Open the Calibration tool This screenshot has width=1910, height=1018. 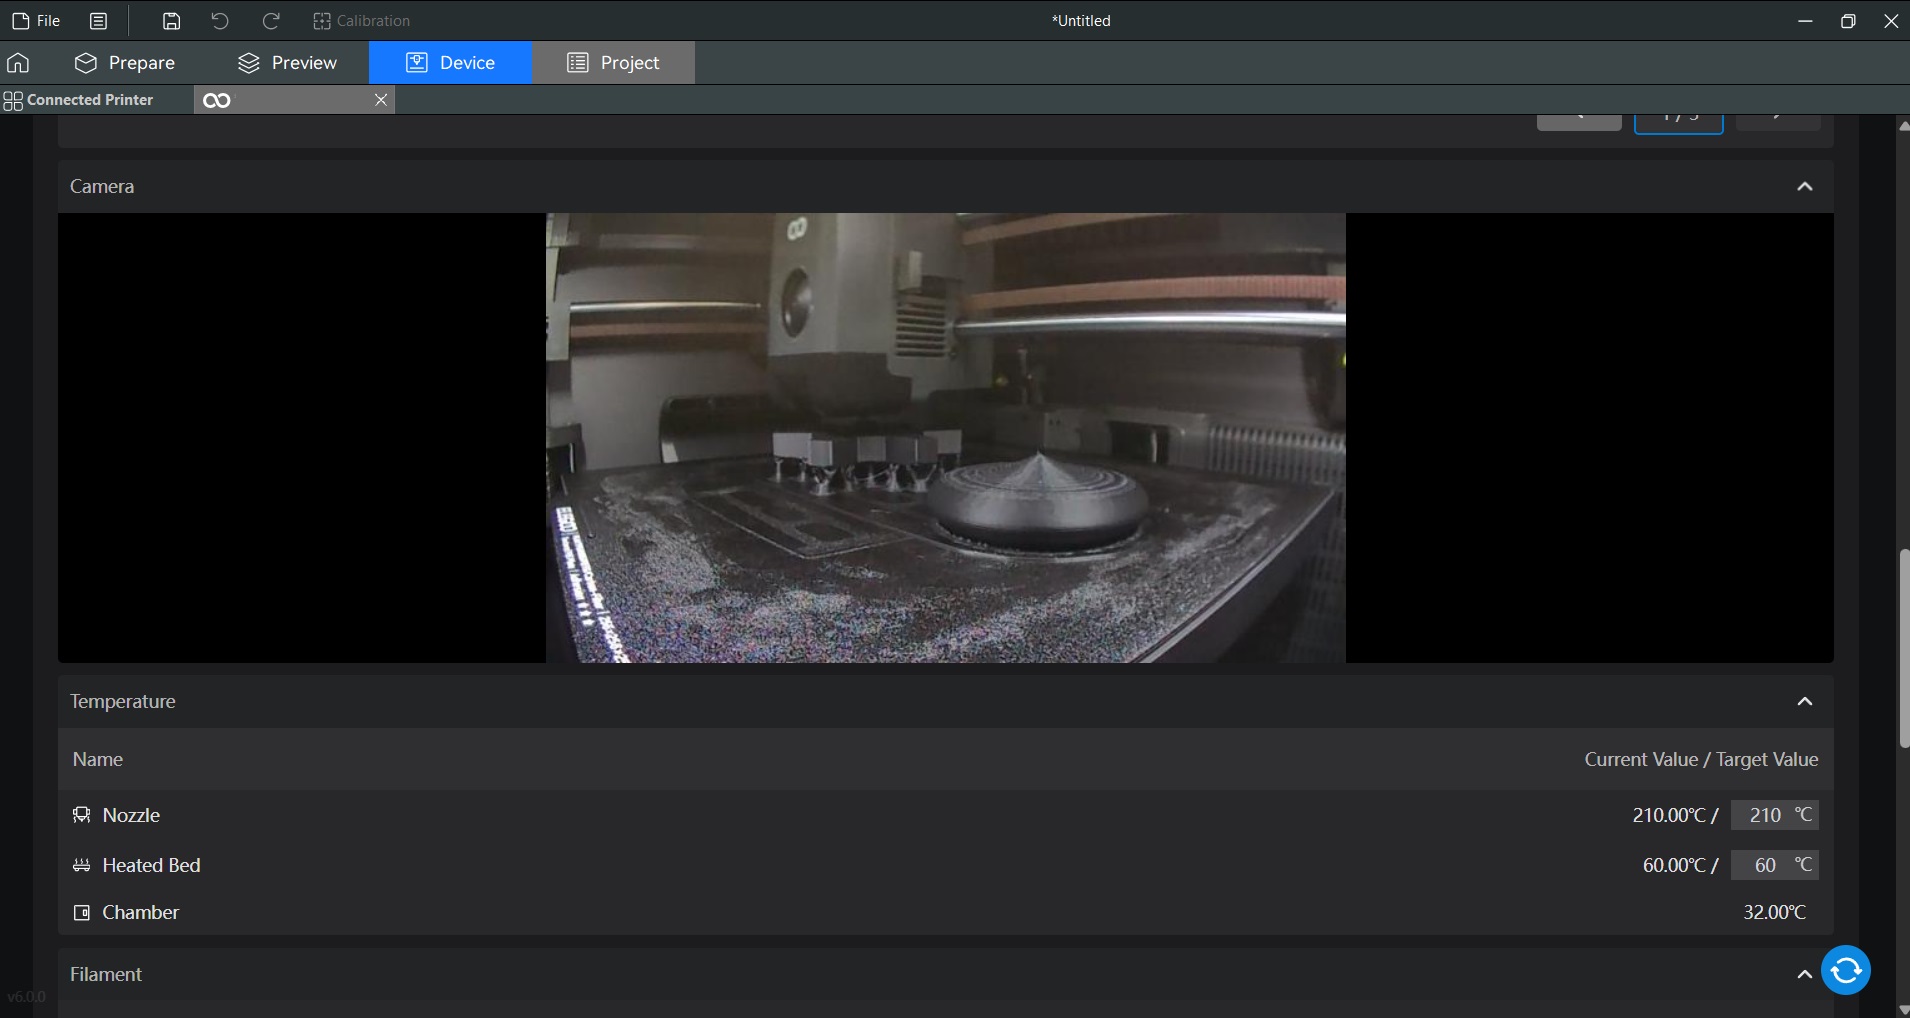[x=362, y=21]
